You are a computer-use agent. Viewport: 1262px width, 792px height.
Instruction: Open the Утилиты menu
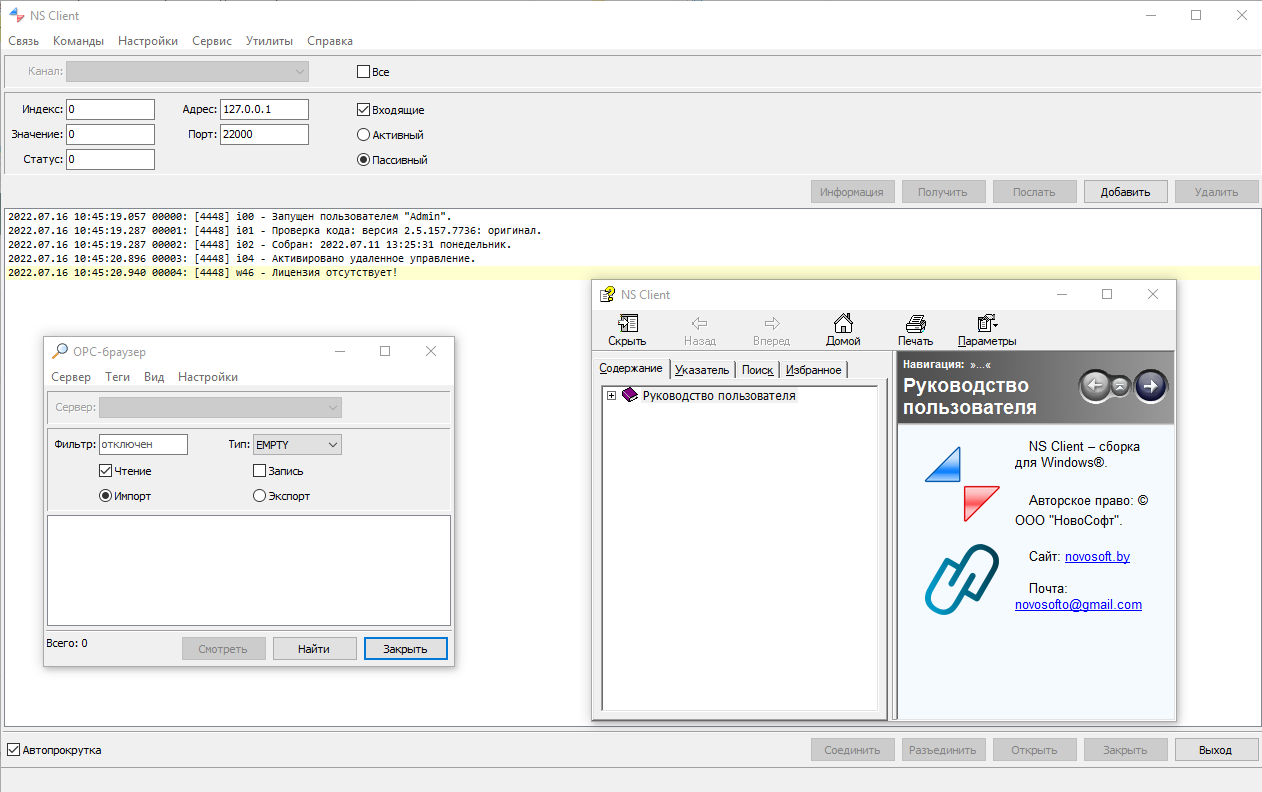pos(269,41)
